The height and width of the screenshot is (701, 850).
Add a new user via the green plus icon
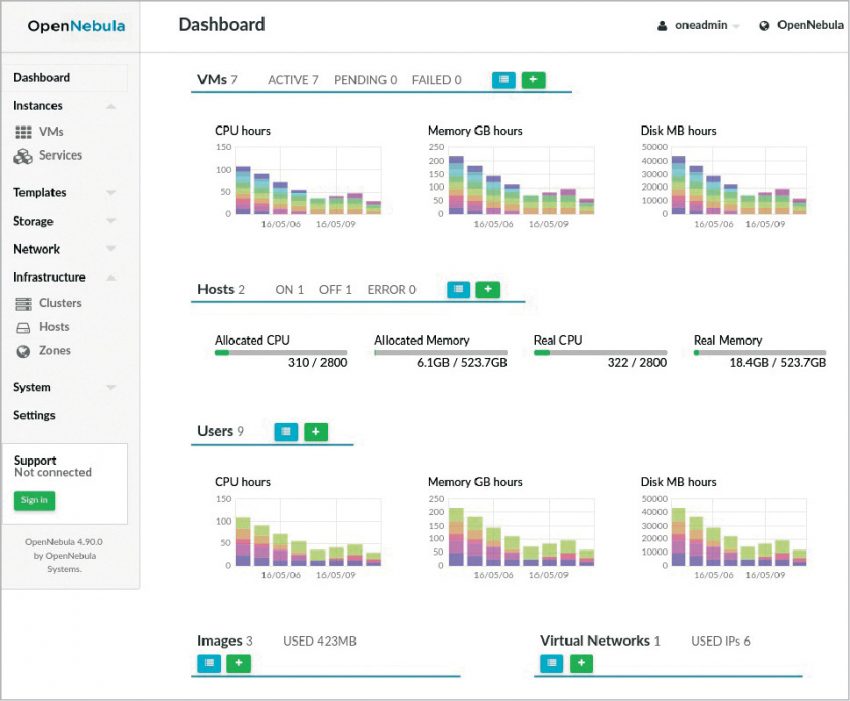coord(316,431)
